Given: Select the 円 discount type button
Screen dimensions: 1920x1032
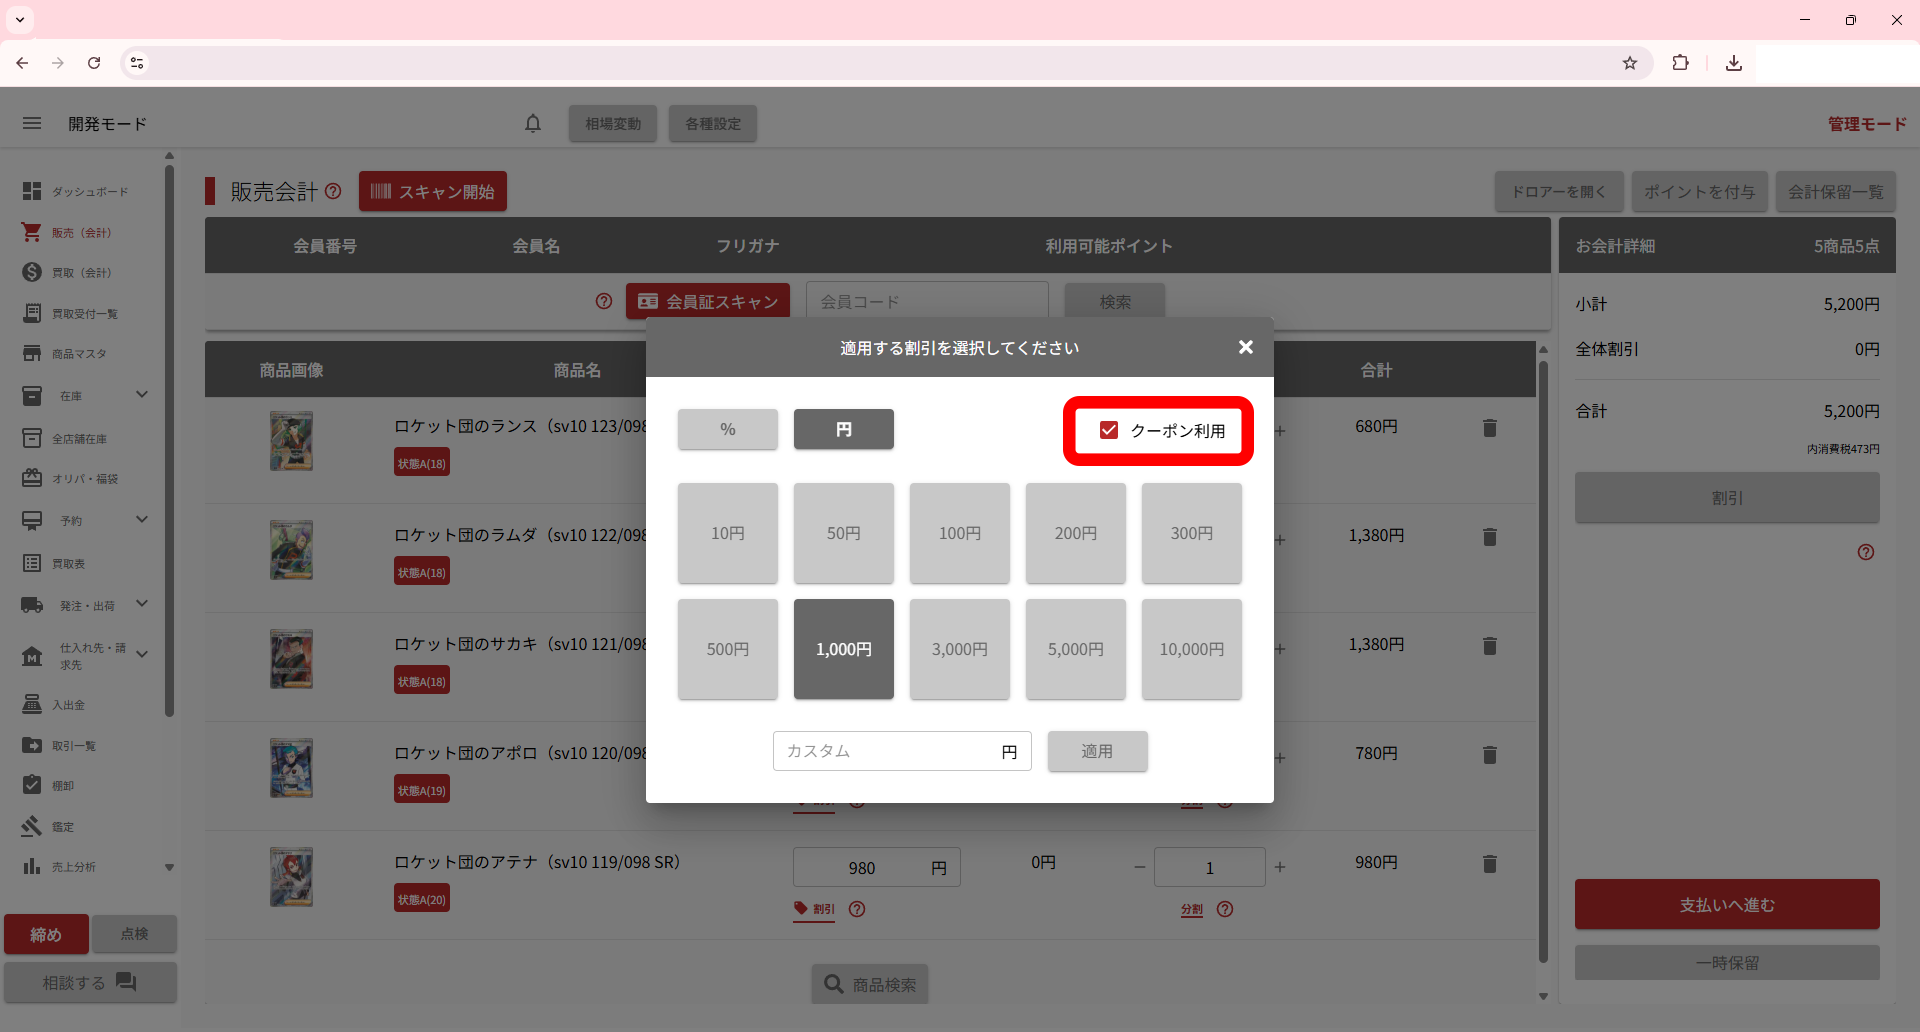Looking at the screenshot, I should point(843,429).
